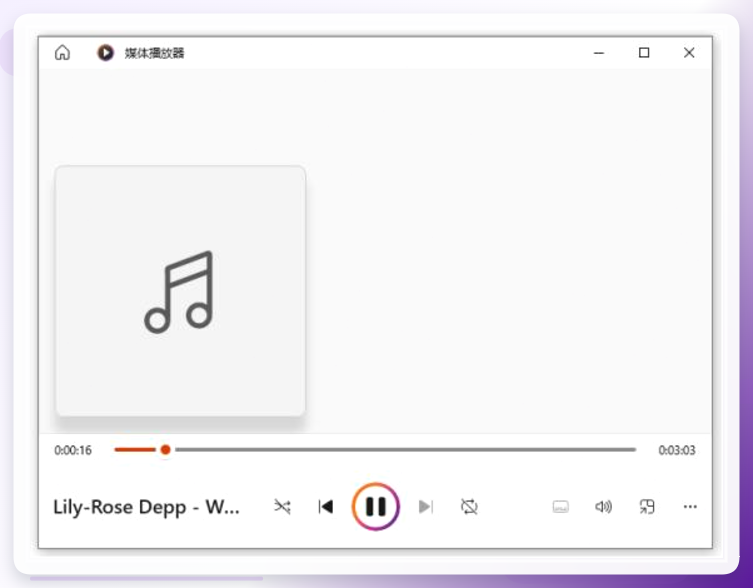
Task: Minimize the Media Player window
Action: click(599, 53)
